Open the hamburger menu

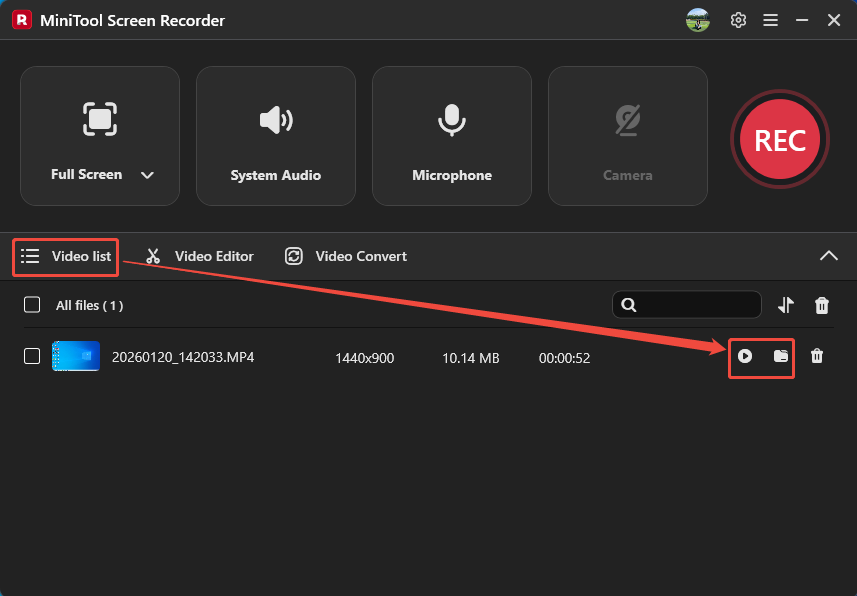(770, 19)
